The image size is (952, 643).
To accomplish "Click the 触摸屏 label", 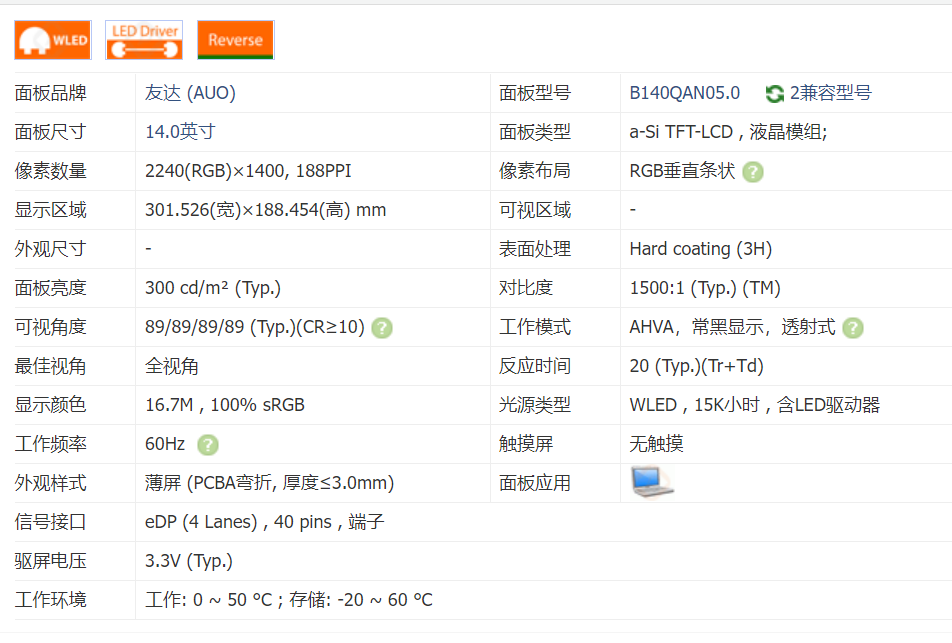I will 526,444.
